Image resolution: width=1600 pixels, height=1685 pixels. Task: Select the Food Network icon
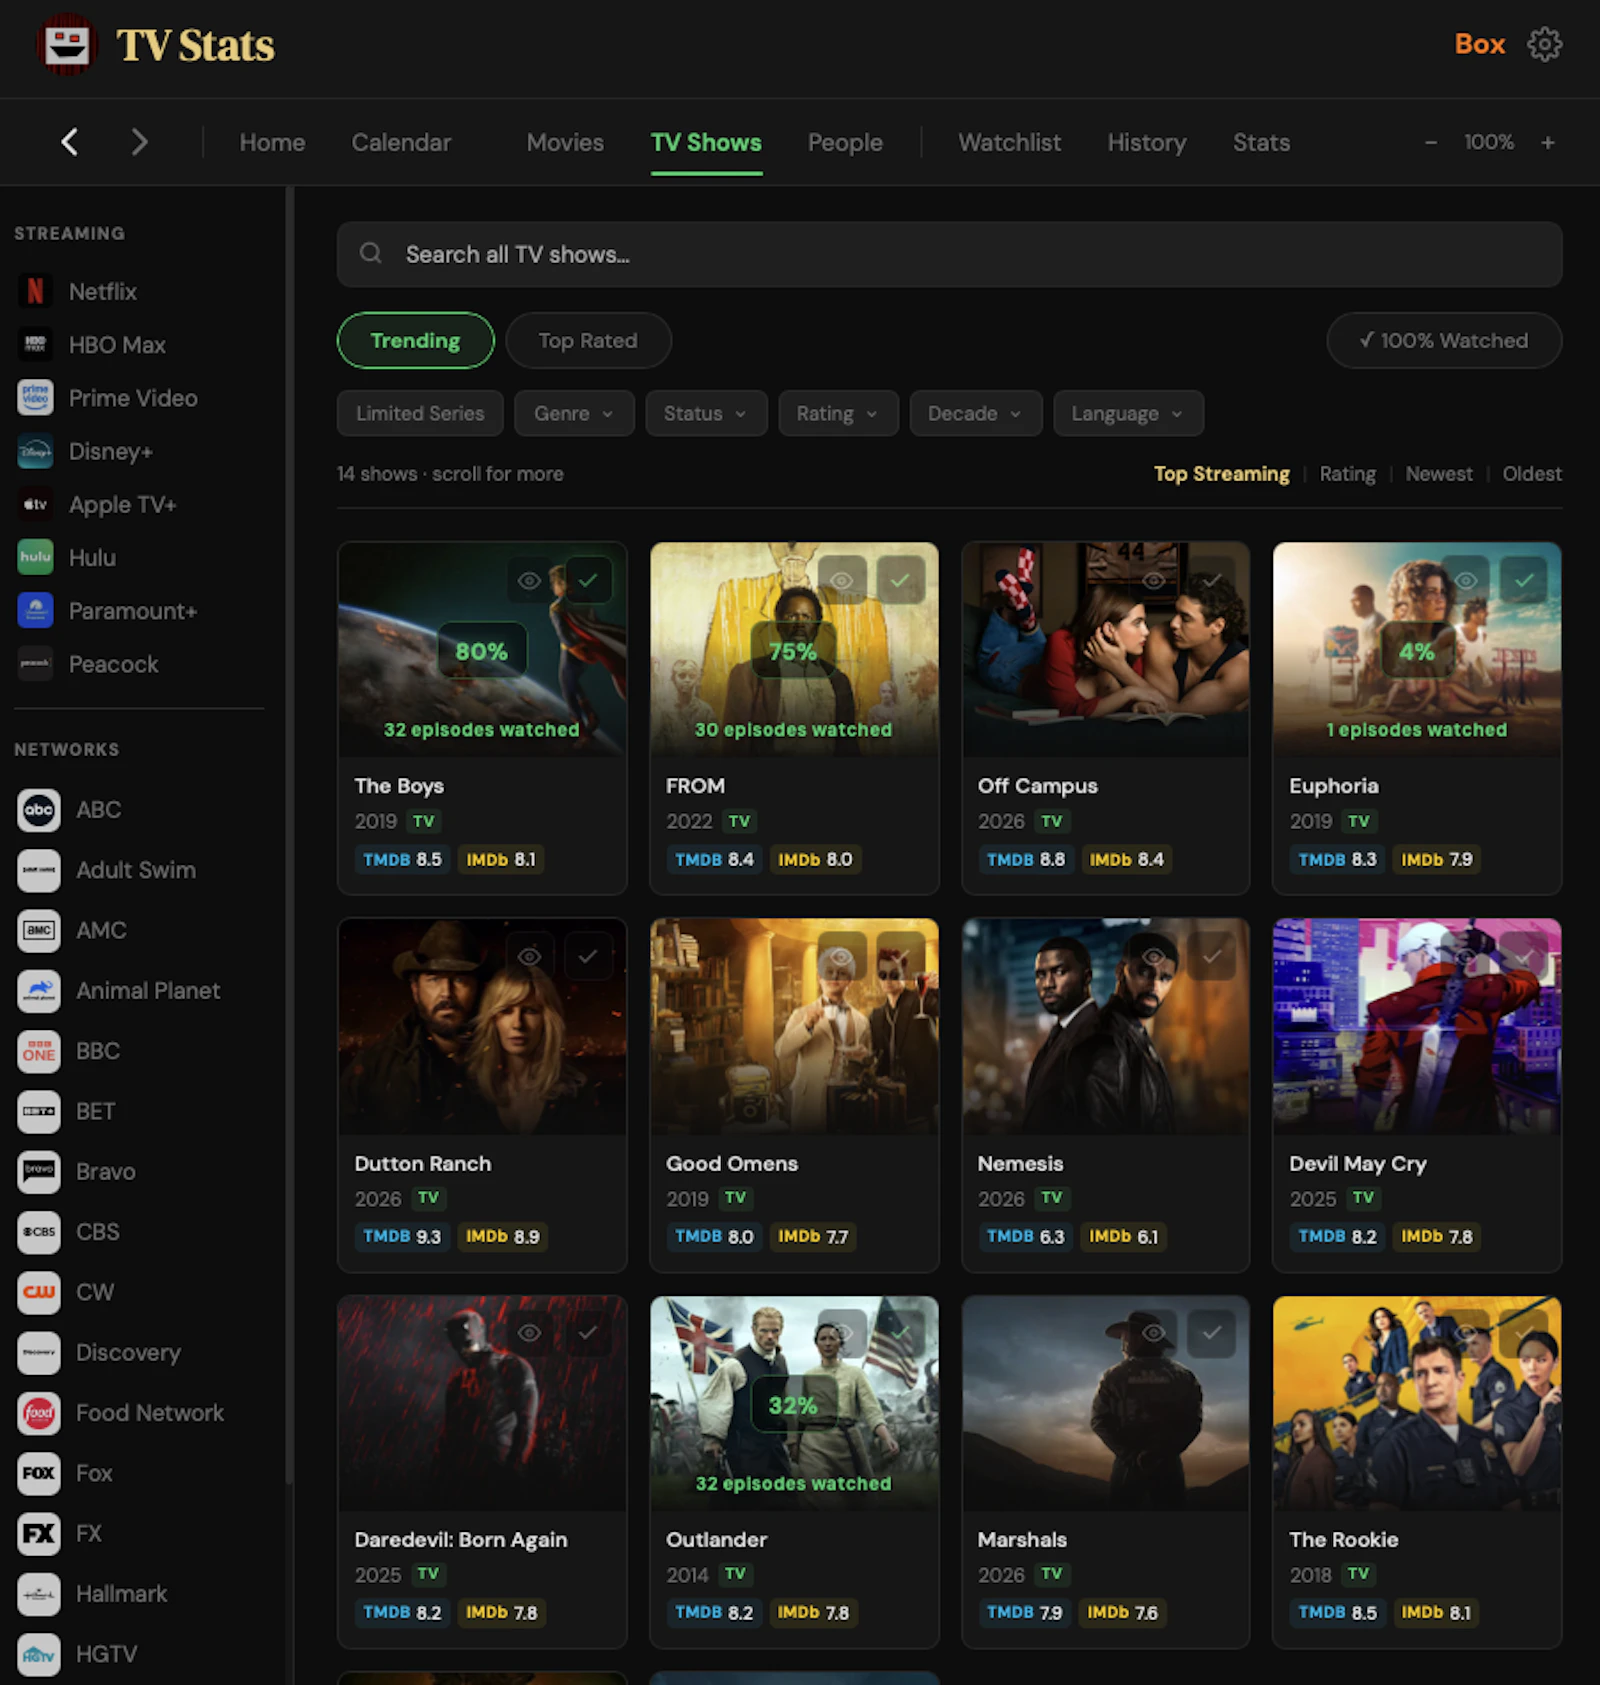point(39,1412)
